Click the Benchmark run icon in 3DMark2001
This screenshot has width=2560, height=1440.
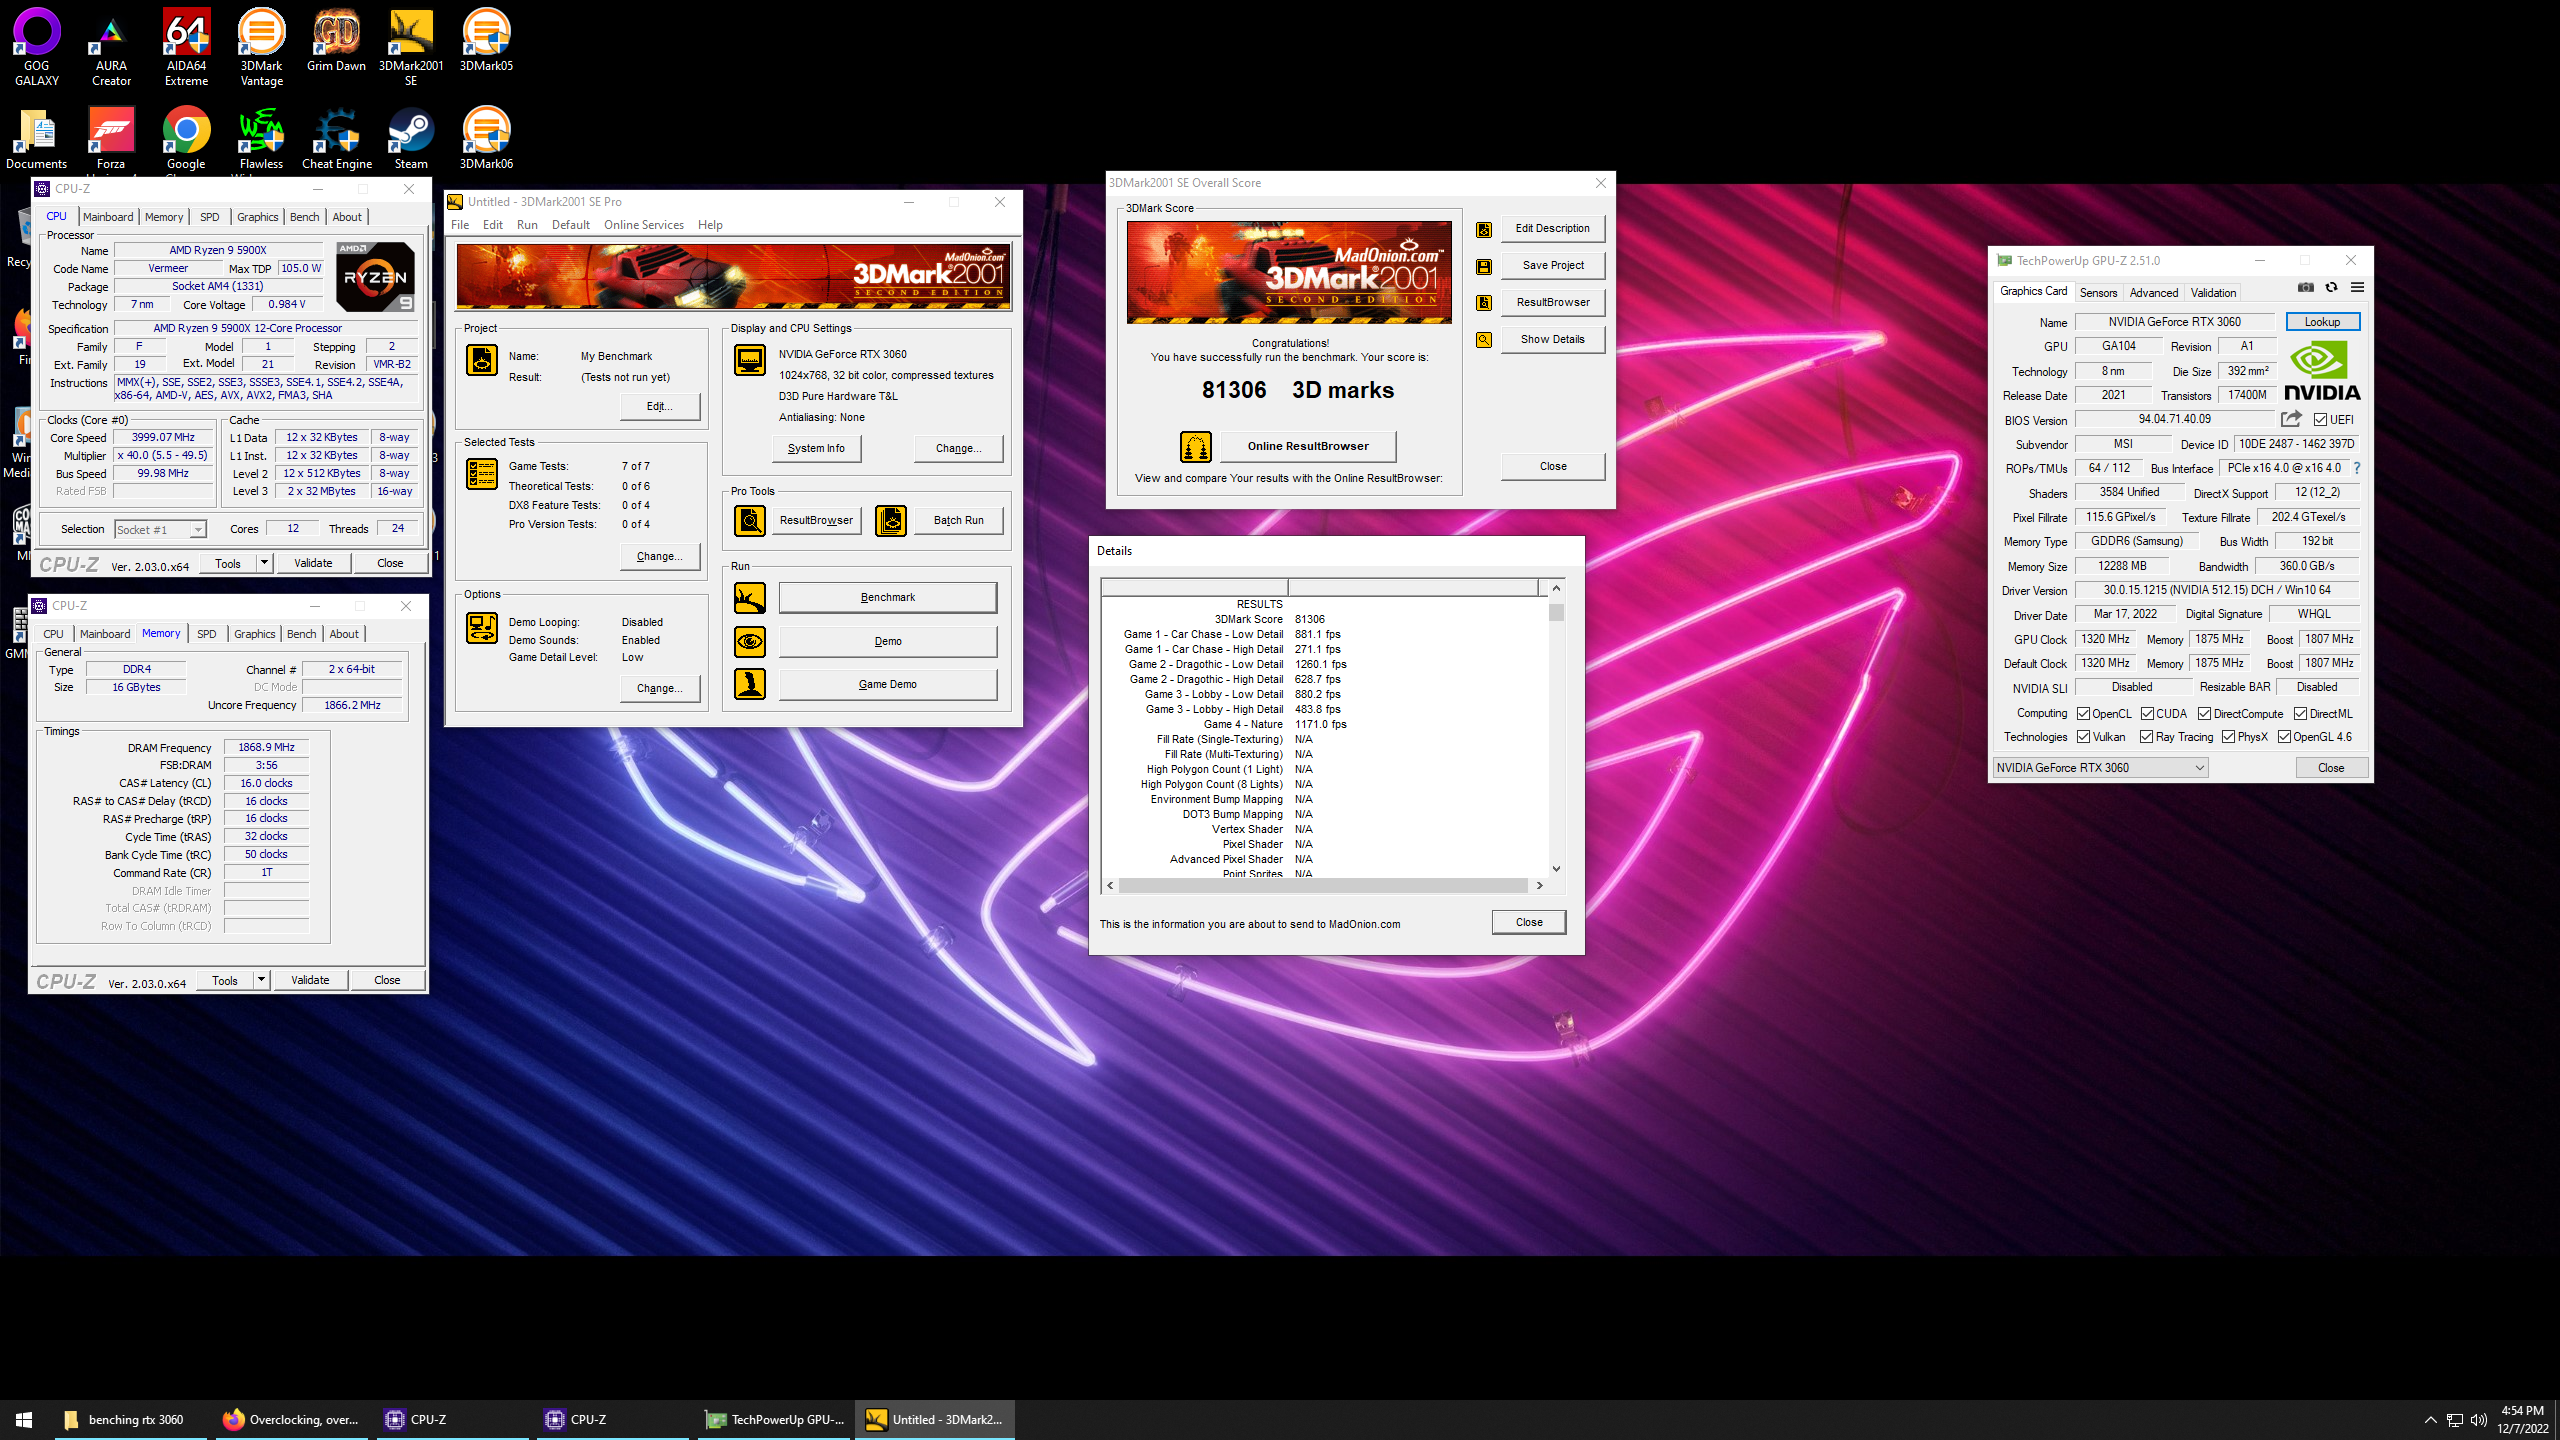click(x=750, y=598)
